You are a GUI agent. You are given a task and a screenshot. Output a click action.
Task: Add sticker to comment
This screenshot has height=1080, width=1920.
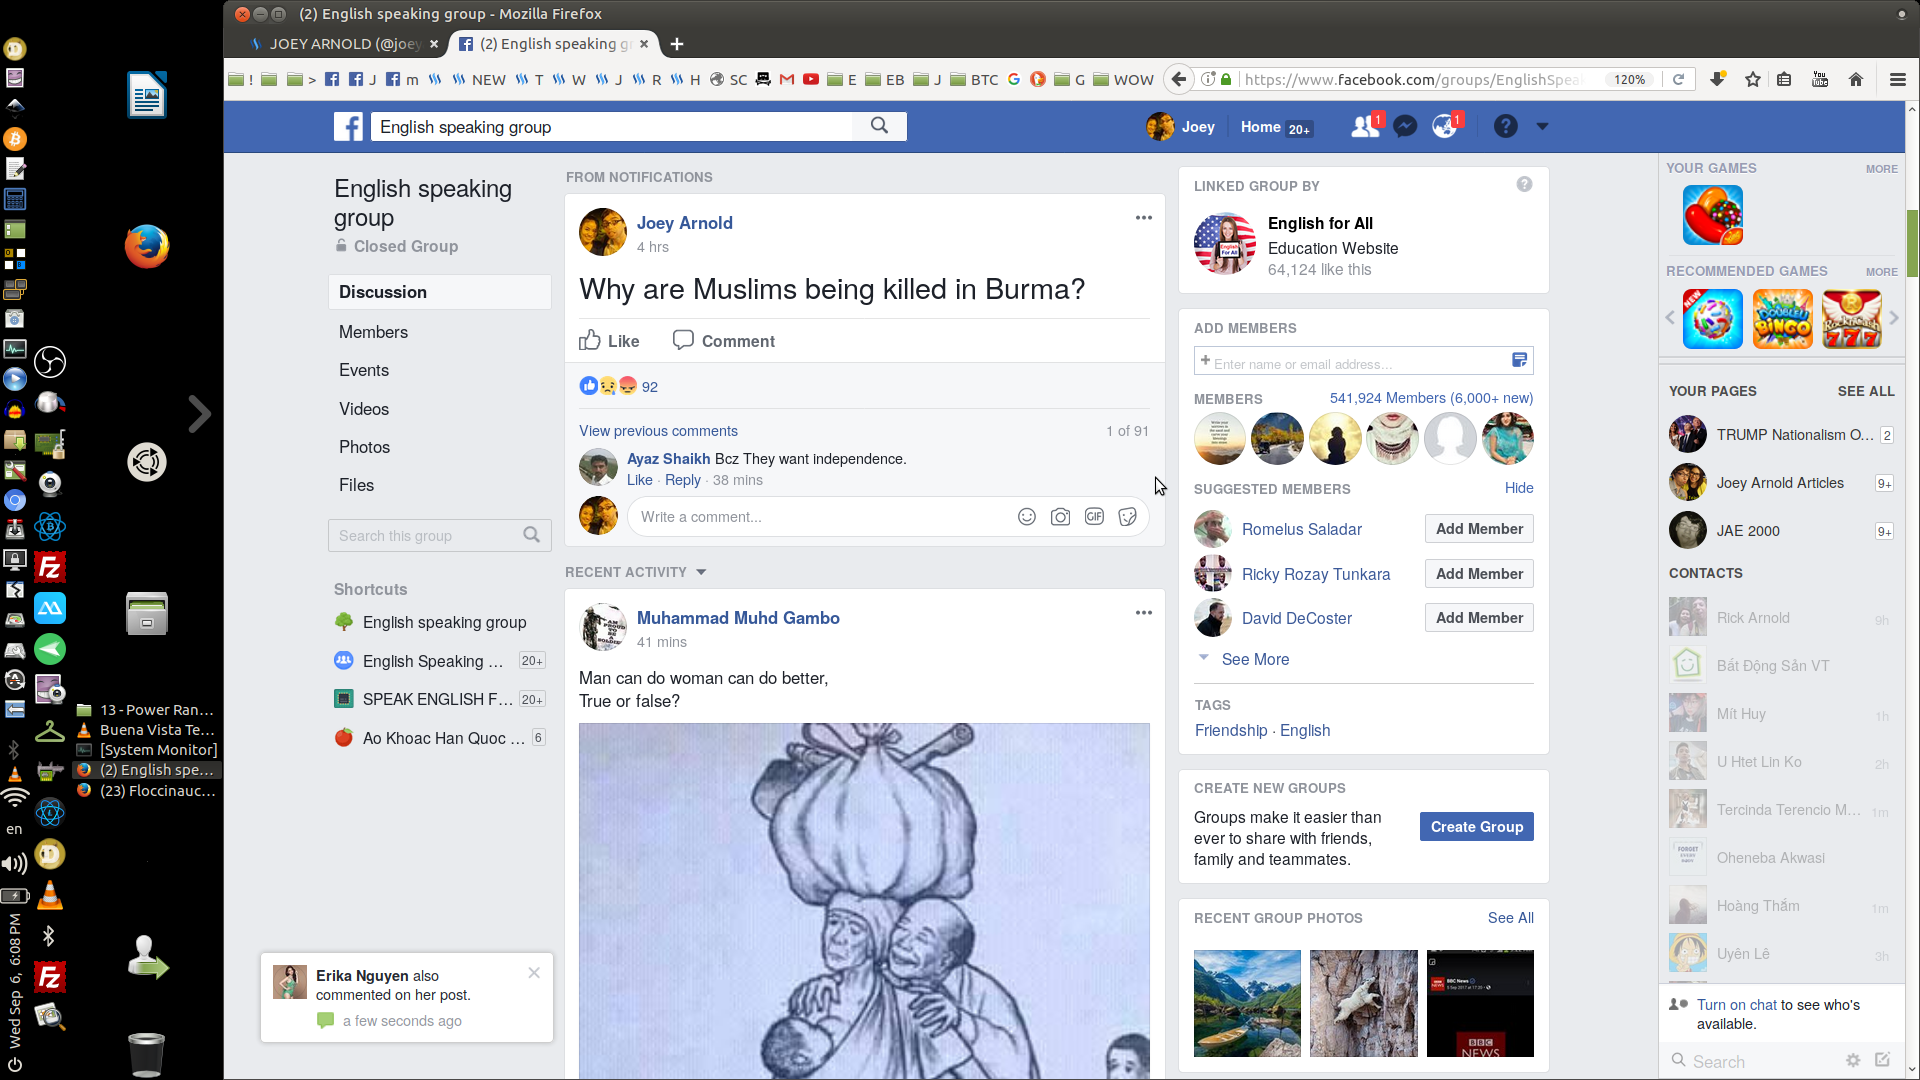coord(1128,517)
